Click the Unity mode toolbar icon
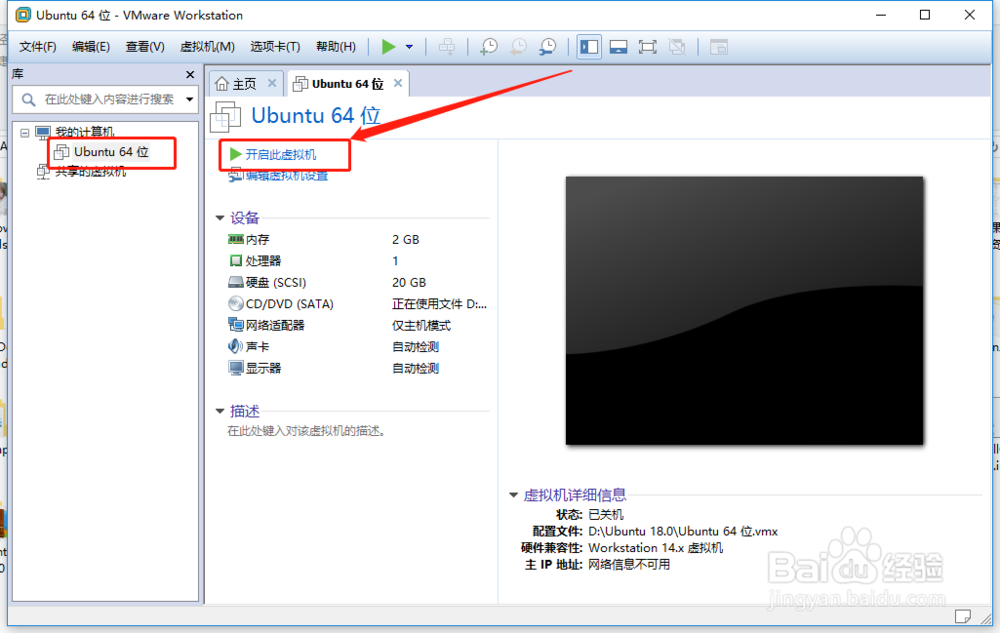 coord(677,47)
